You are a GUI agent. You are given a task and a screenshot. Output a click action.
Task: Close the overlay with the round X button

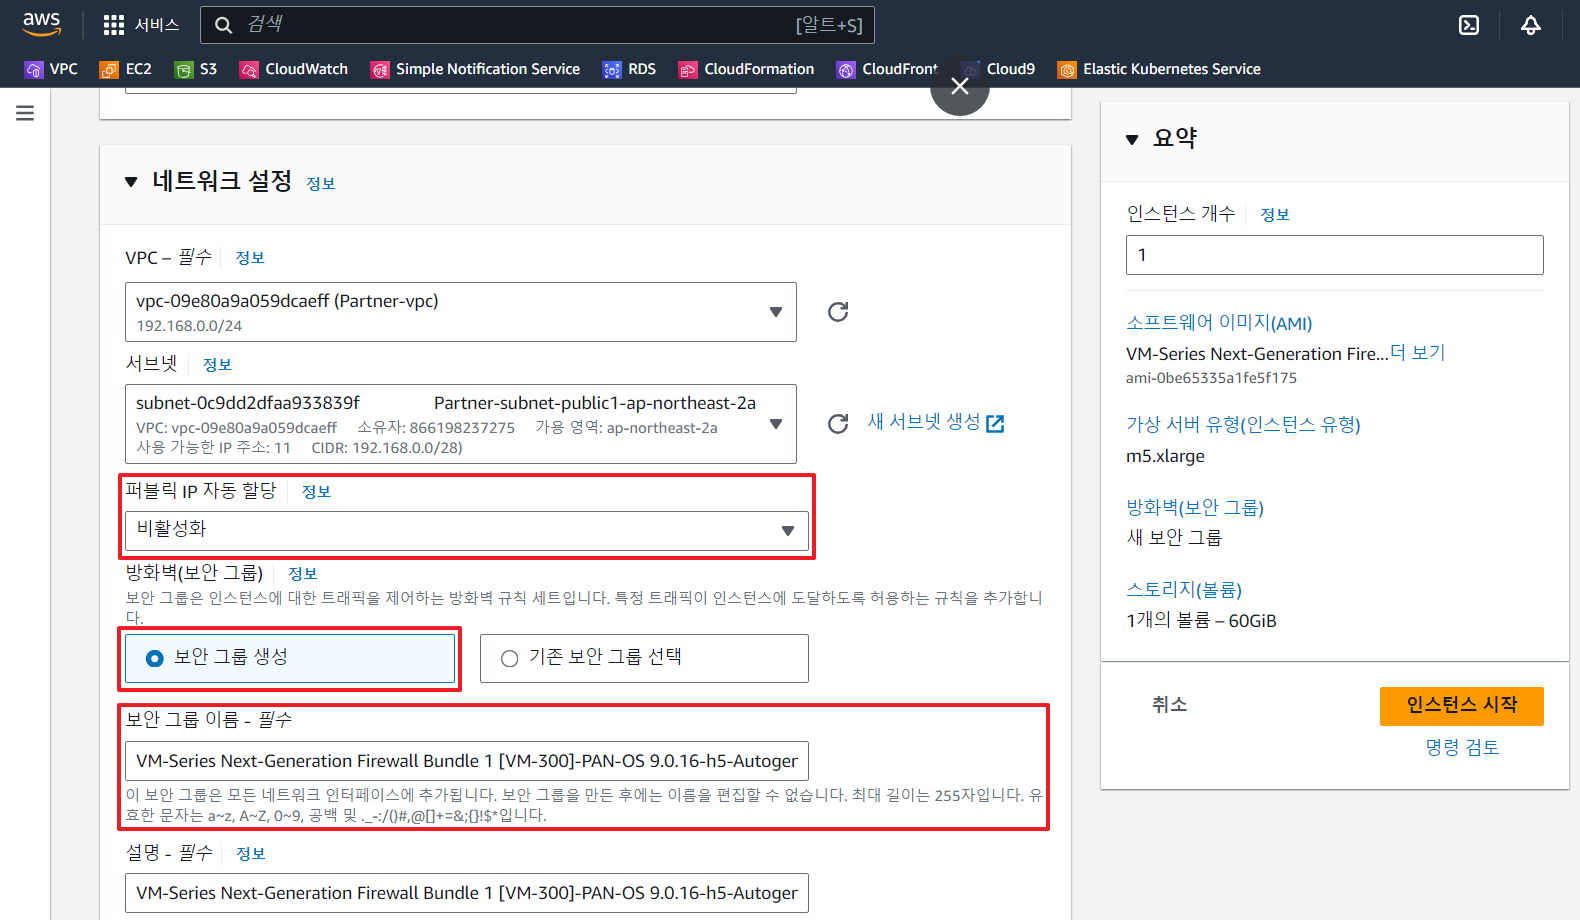click(x=960, y=86)
